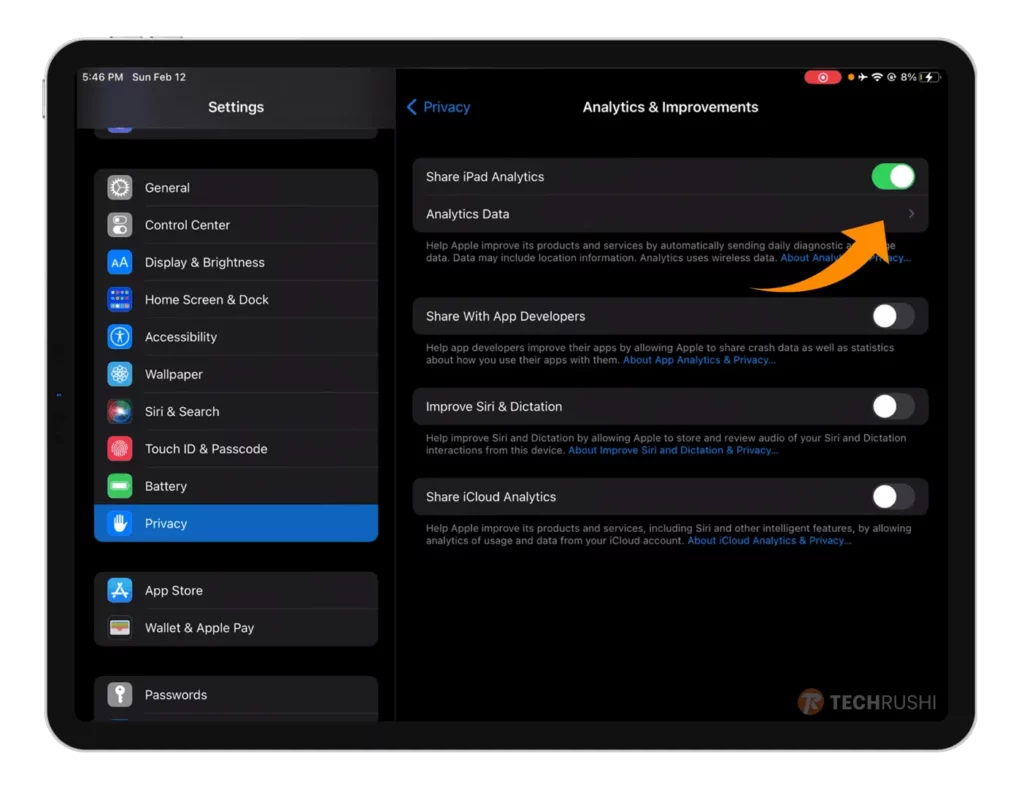
Task: Tap the airplane mode status icon
Action: pyautogui.click(x=863, y=77)
